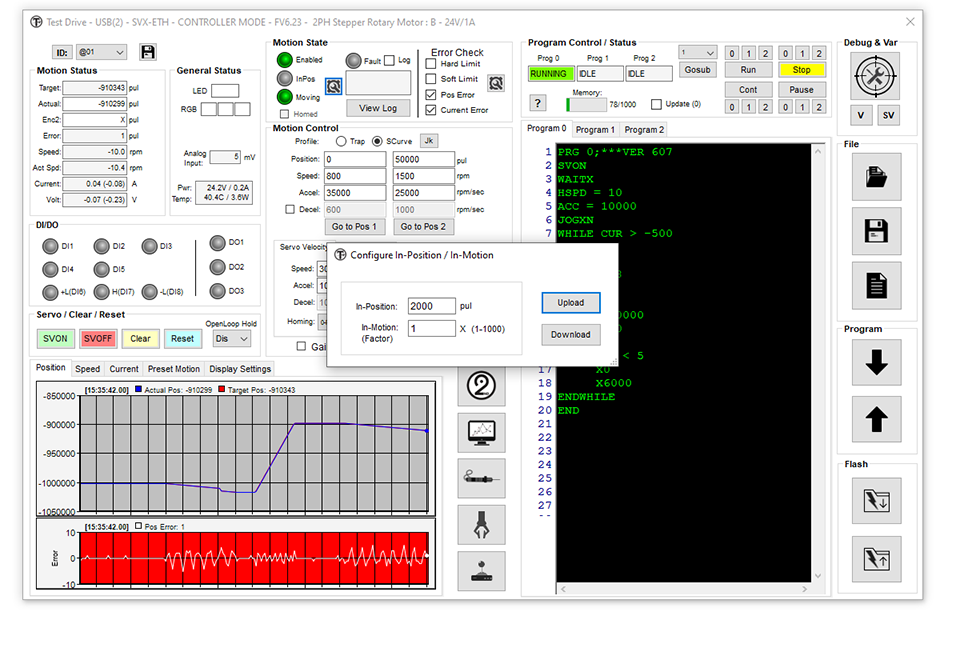Open the Gosub number dropdown
The width and height of the screenshot is (968, 646).
[697, 53]
